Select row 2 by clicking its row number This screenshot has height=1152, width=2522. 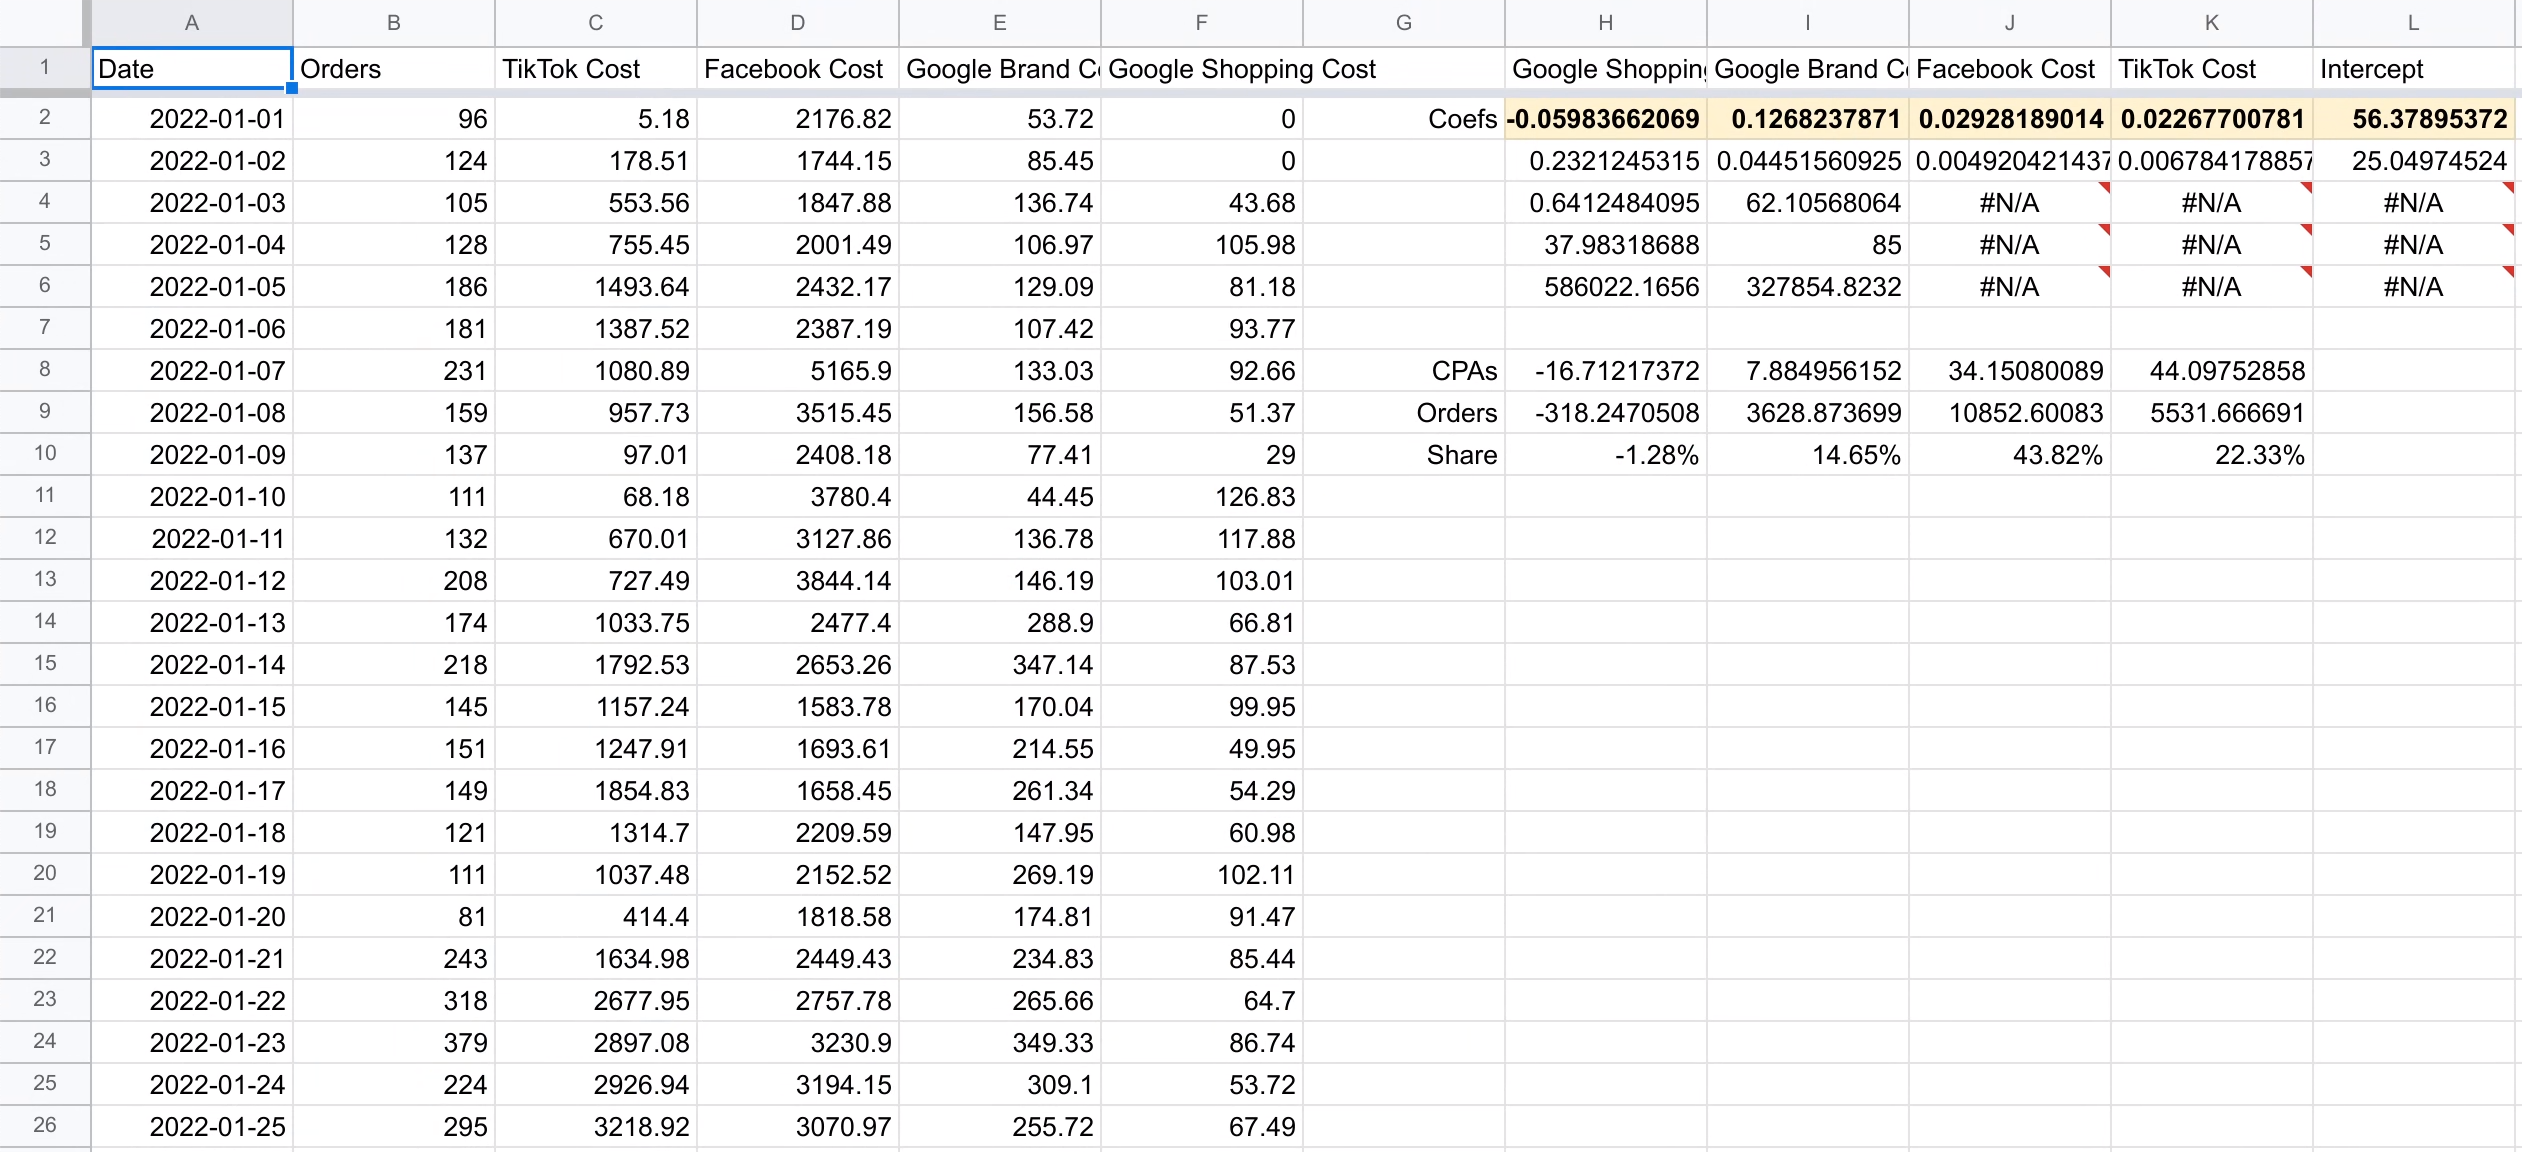point(45,118)
